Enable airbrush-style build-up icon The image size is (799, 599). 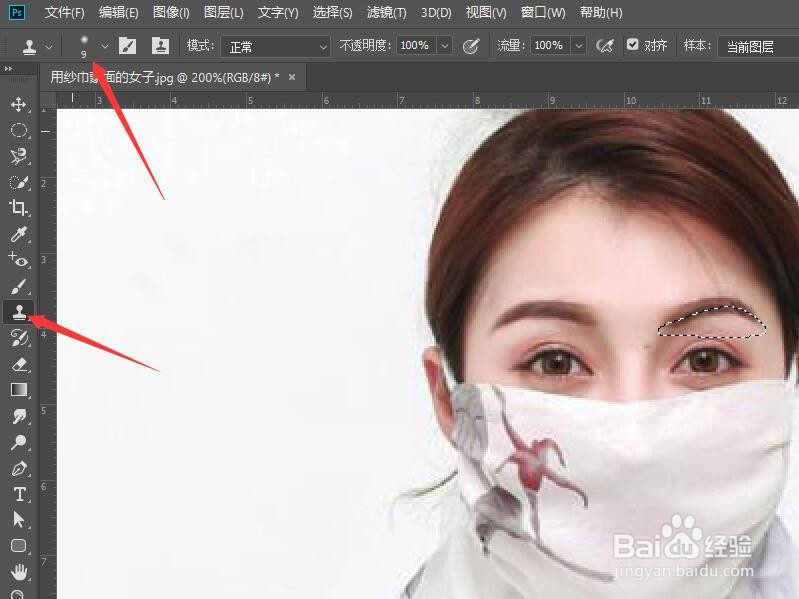pyautogui.click(x=605, y=46)
